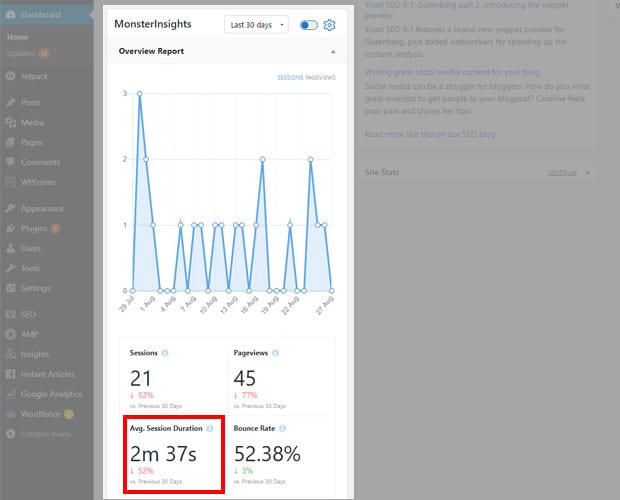Click the Instant Articles icon
Screen dimensions: 620x500
tap(11, 374)
